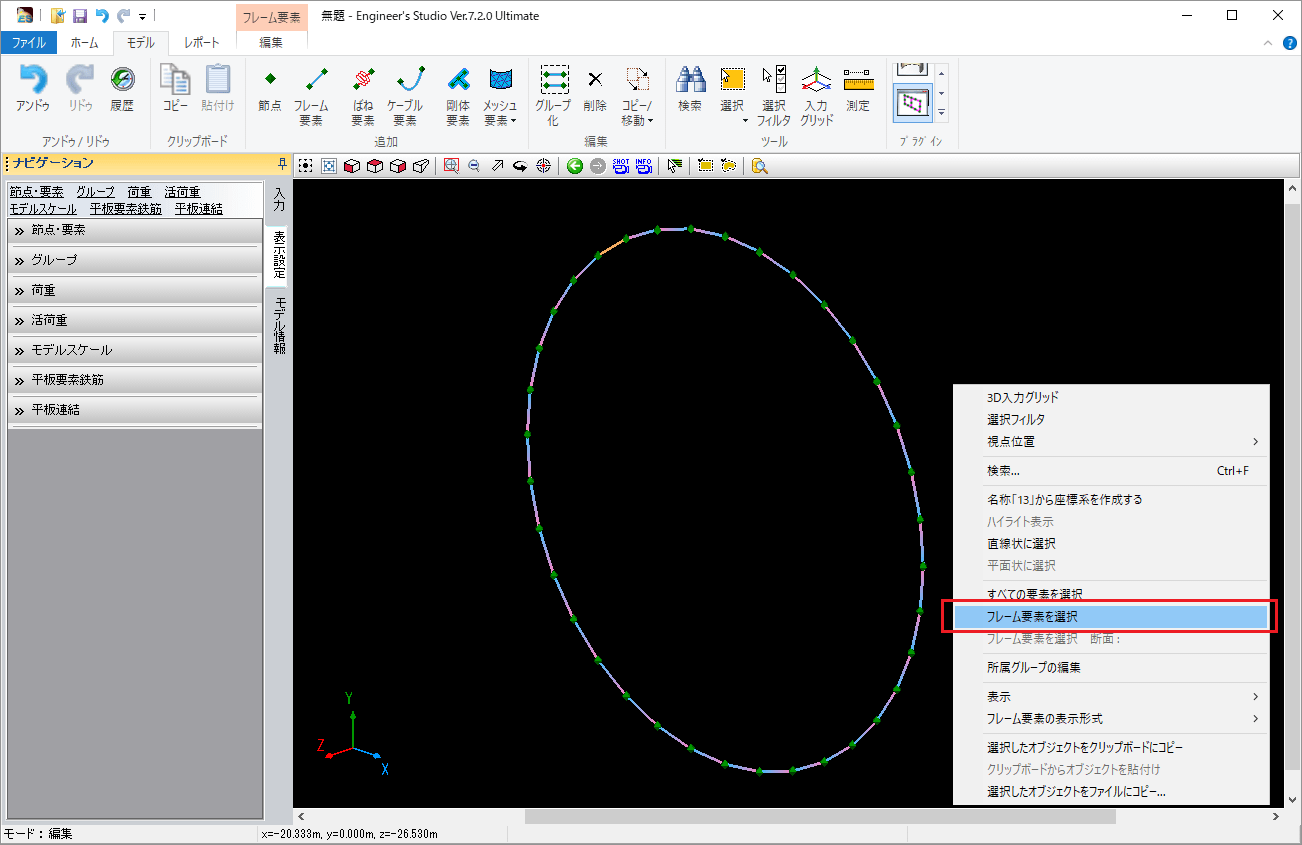Open the 検索 binoculars search tool

coord(690,89)
